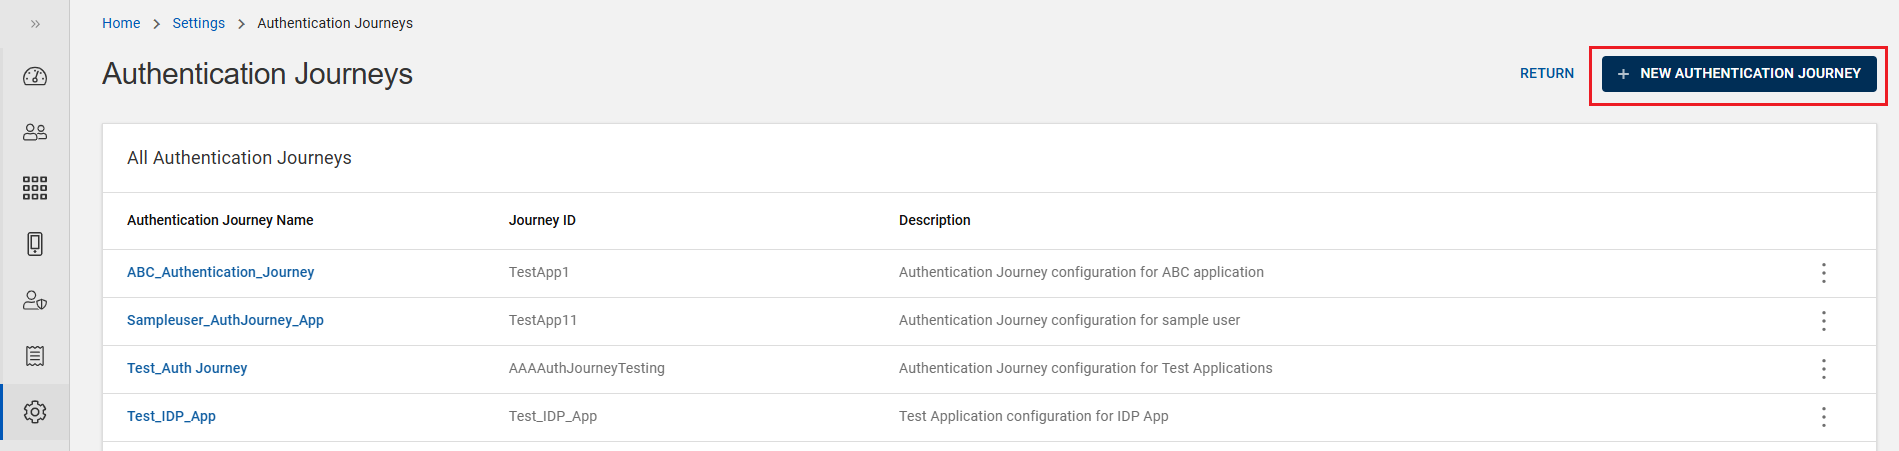Image resolution: width=1899 pixels, height=451 pixels.
Task: Click the New Authentication Journey button
Action: (1738, 74)
